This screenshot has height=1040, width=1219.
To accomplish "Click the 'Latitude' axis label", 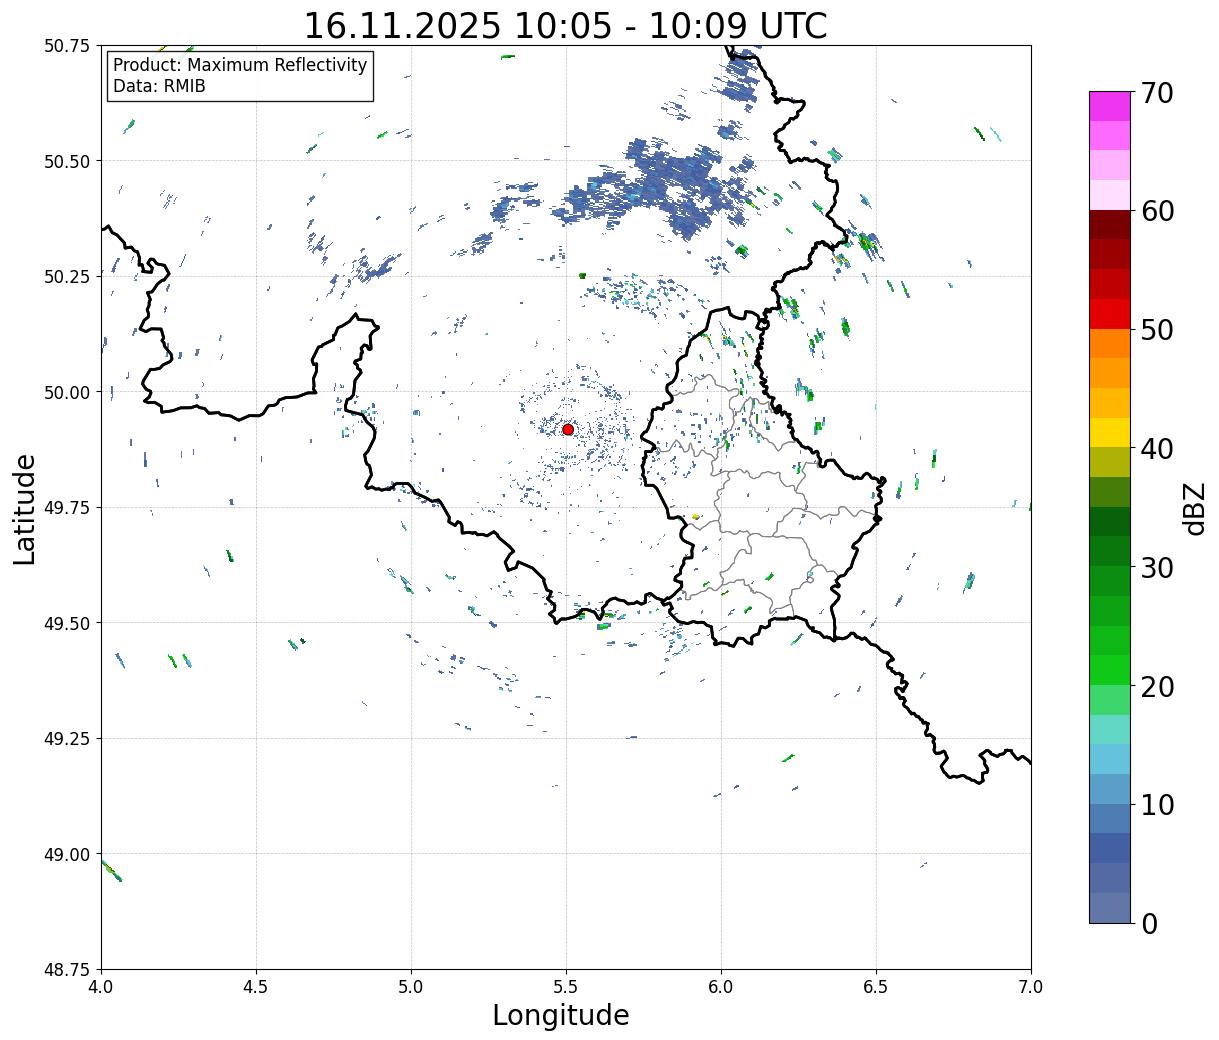I will pos(25,508).
